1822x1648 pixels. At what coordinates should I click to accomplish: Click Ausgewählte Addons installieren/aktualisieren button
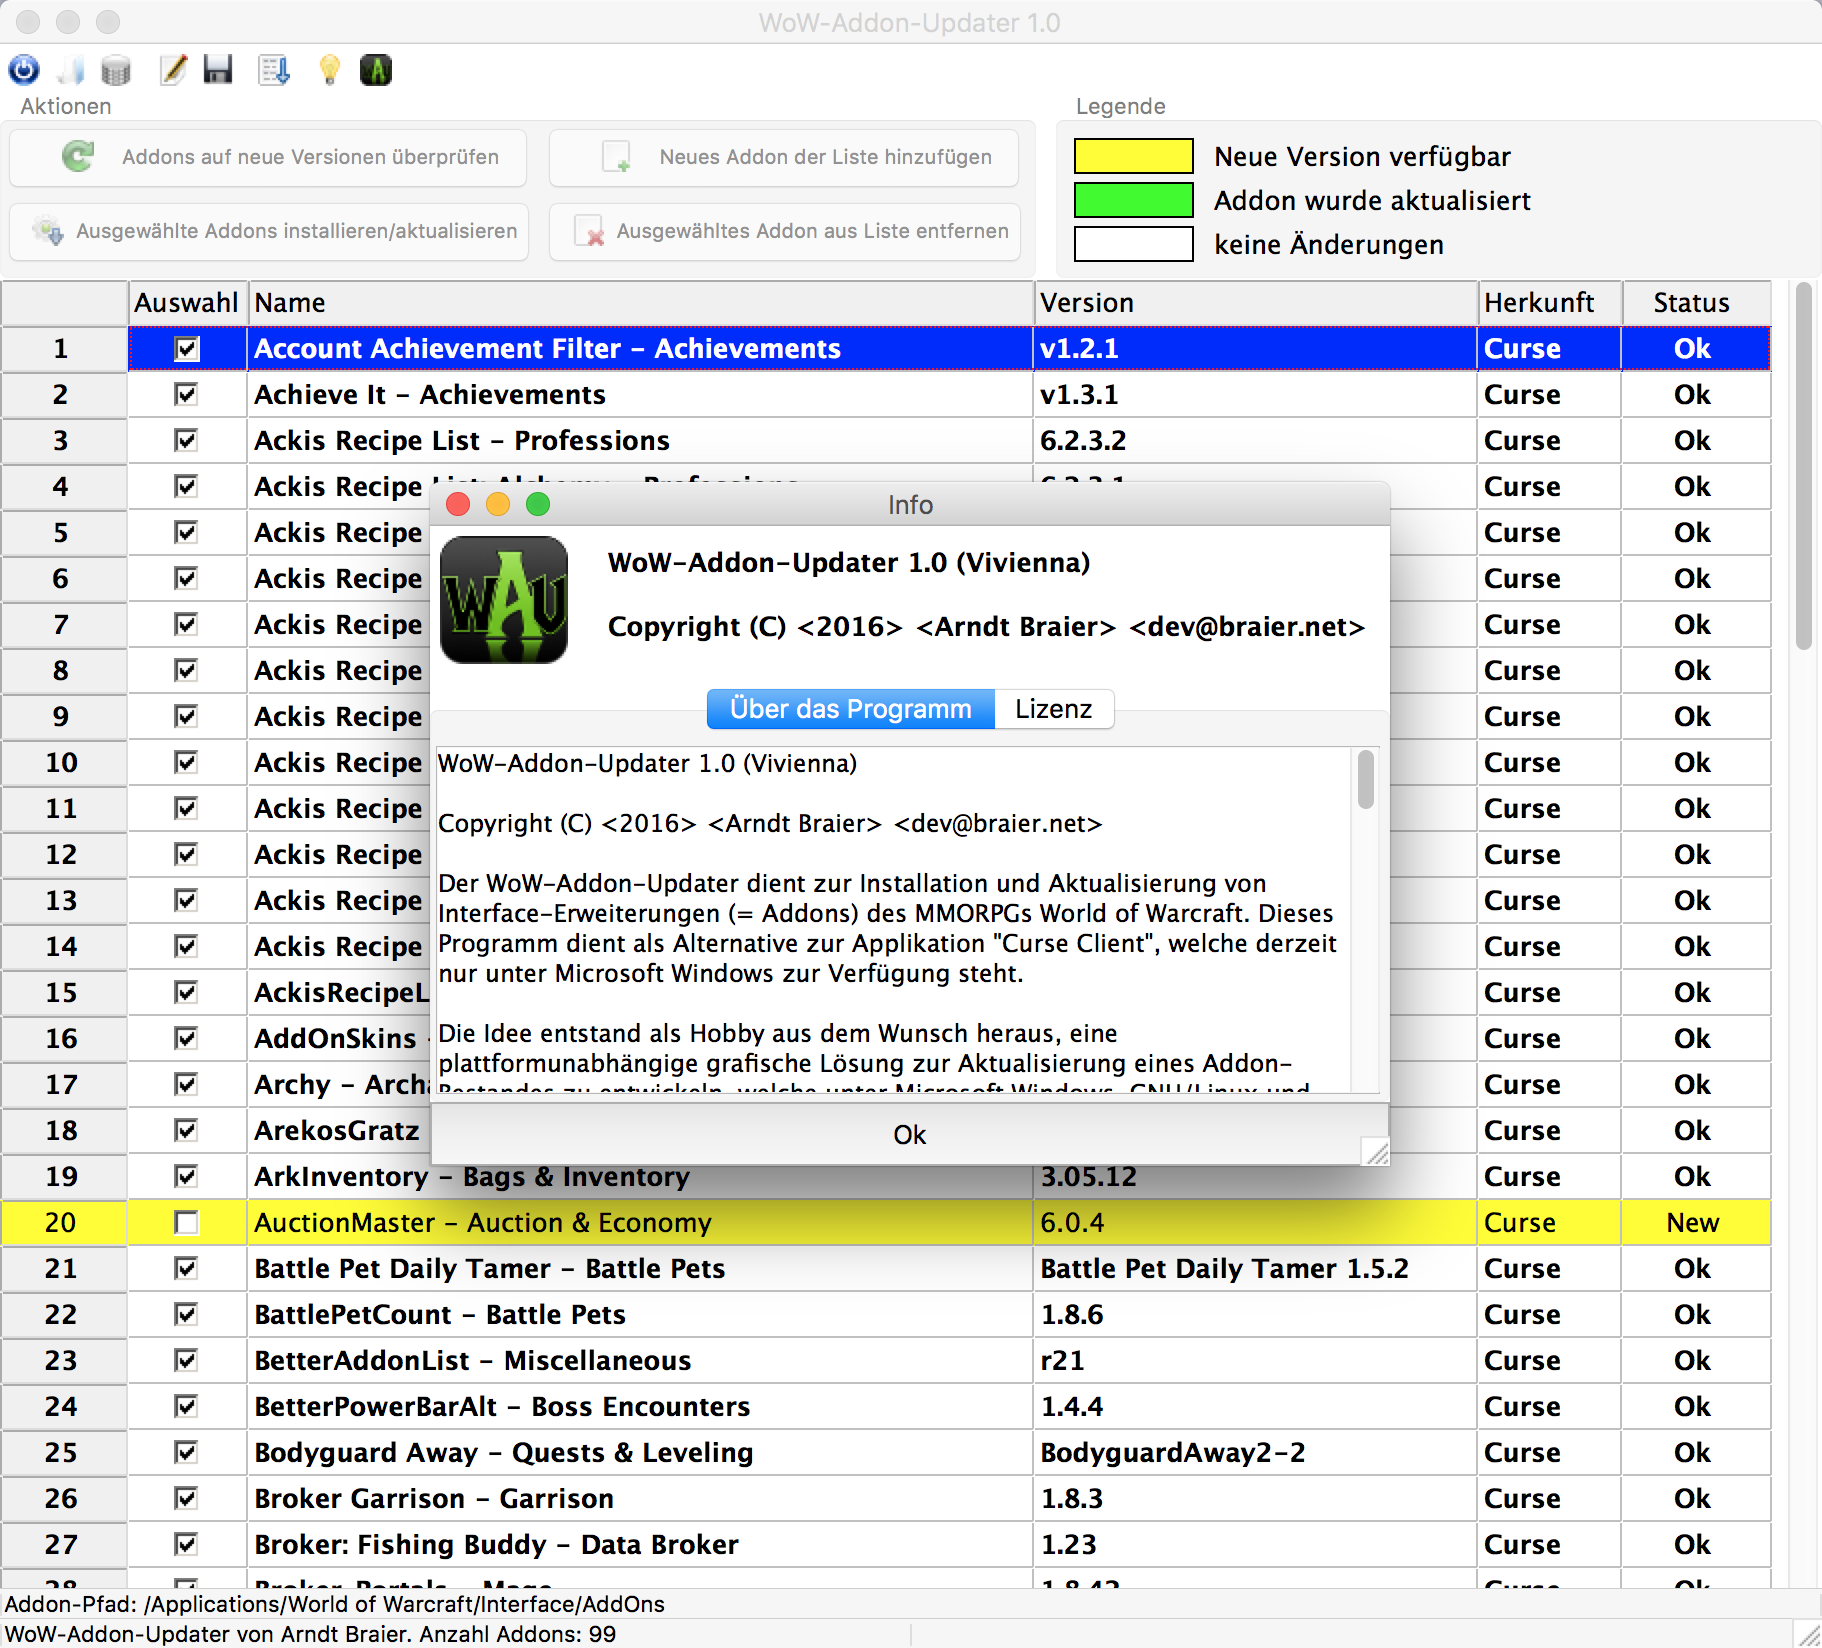[268, 231]
